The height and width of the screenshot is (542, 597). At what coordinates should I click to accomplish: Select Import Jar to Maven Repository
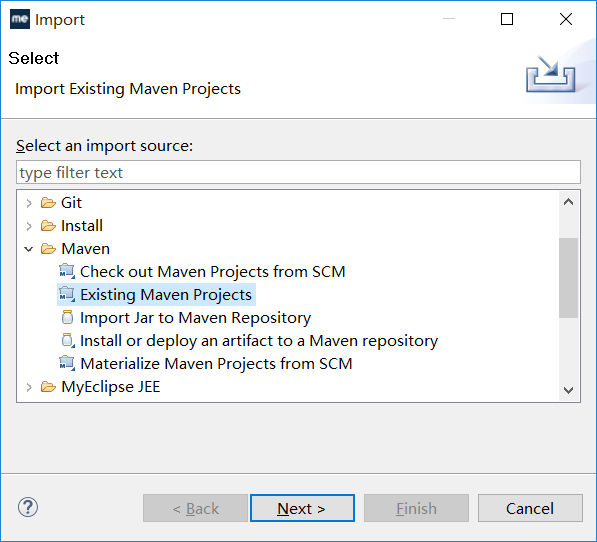click(x=195, y=318)
